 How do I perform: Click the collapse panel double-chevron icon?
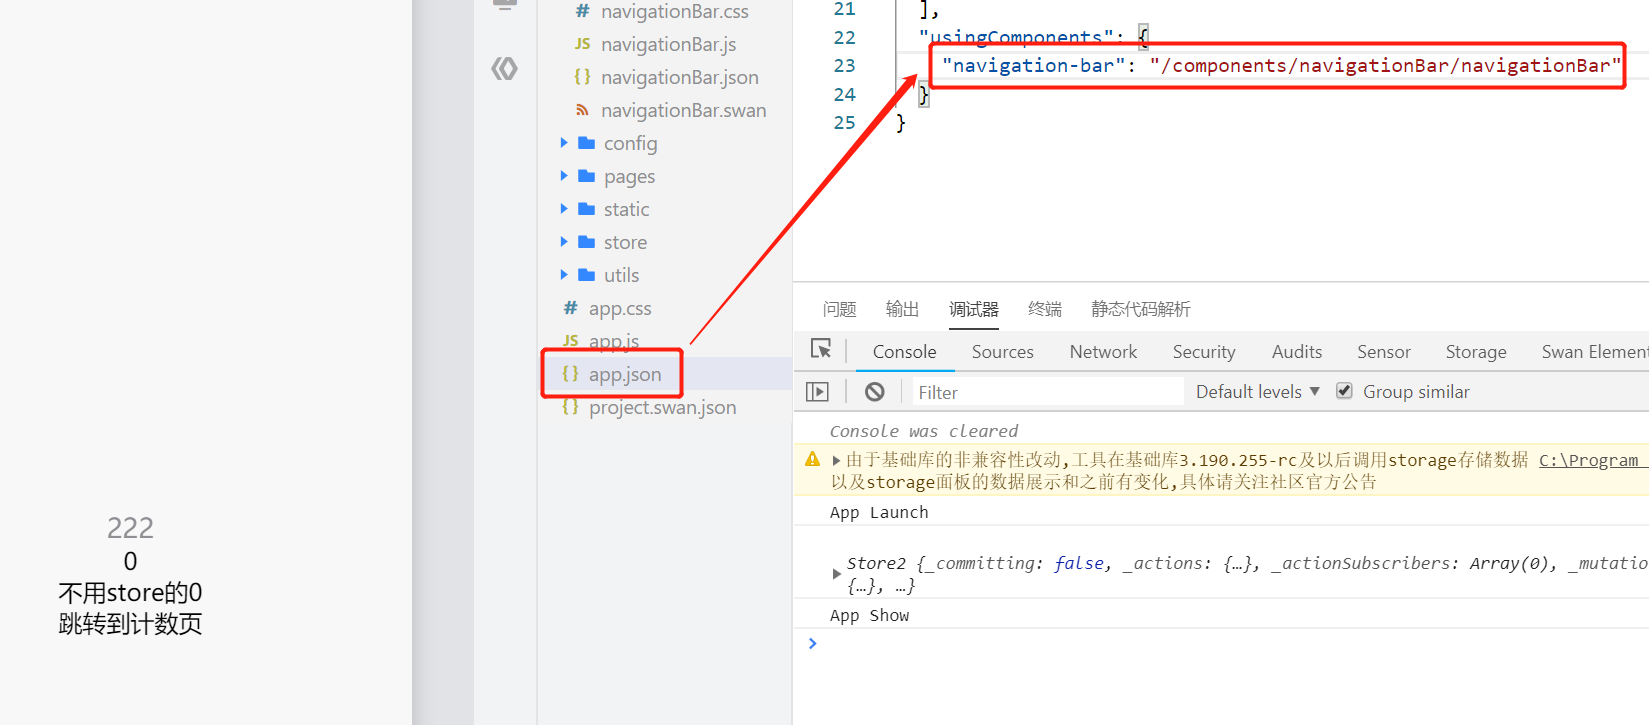pyautogui.click(x=504, y=69)
